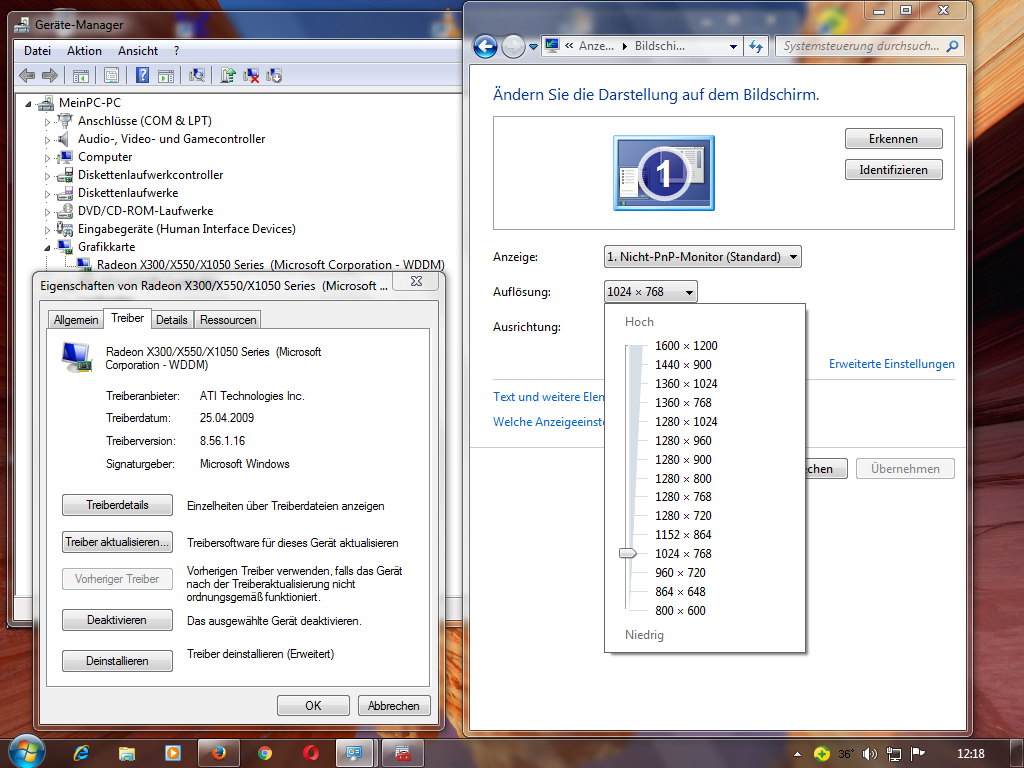The image size is (1024, 768).
Task: Open the Erweiterte Einstellungen link
Action: (x=891, y=364)
